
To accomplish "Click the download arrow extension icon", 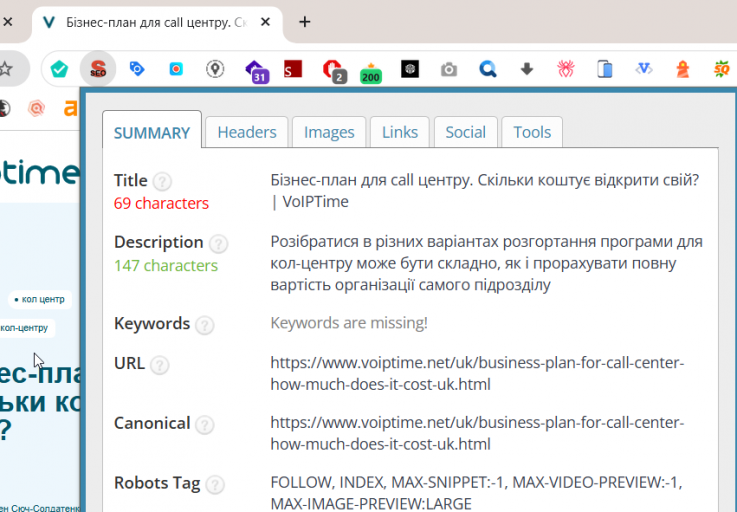I will 527,69.
